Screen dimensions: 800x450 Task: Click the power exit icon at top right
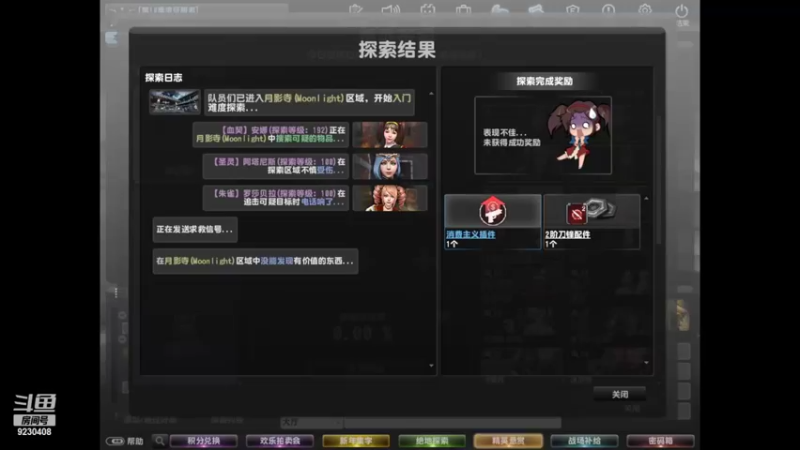click(682, 12)
